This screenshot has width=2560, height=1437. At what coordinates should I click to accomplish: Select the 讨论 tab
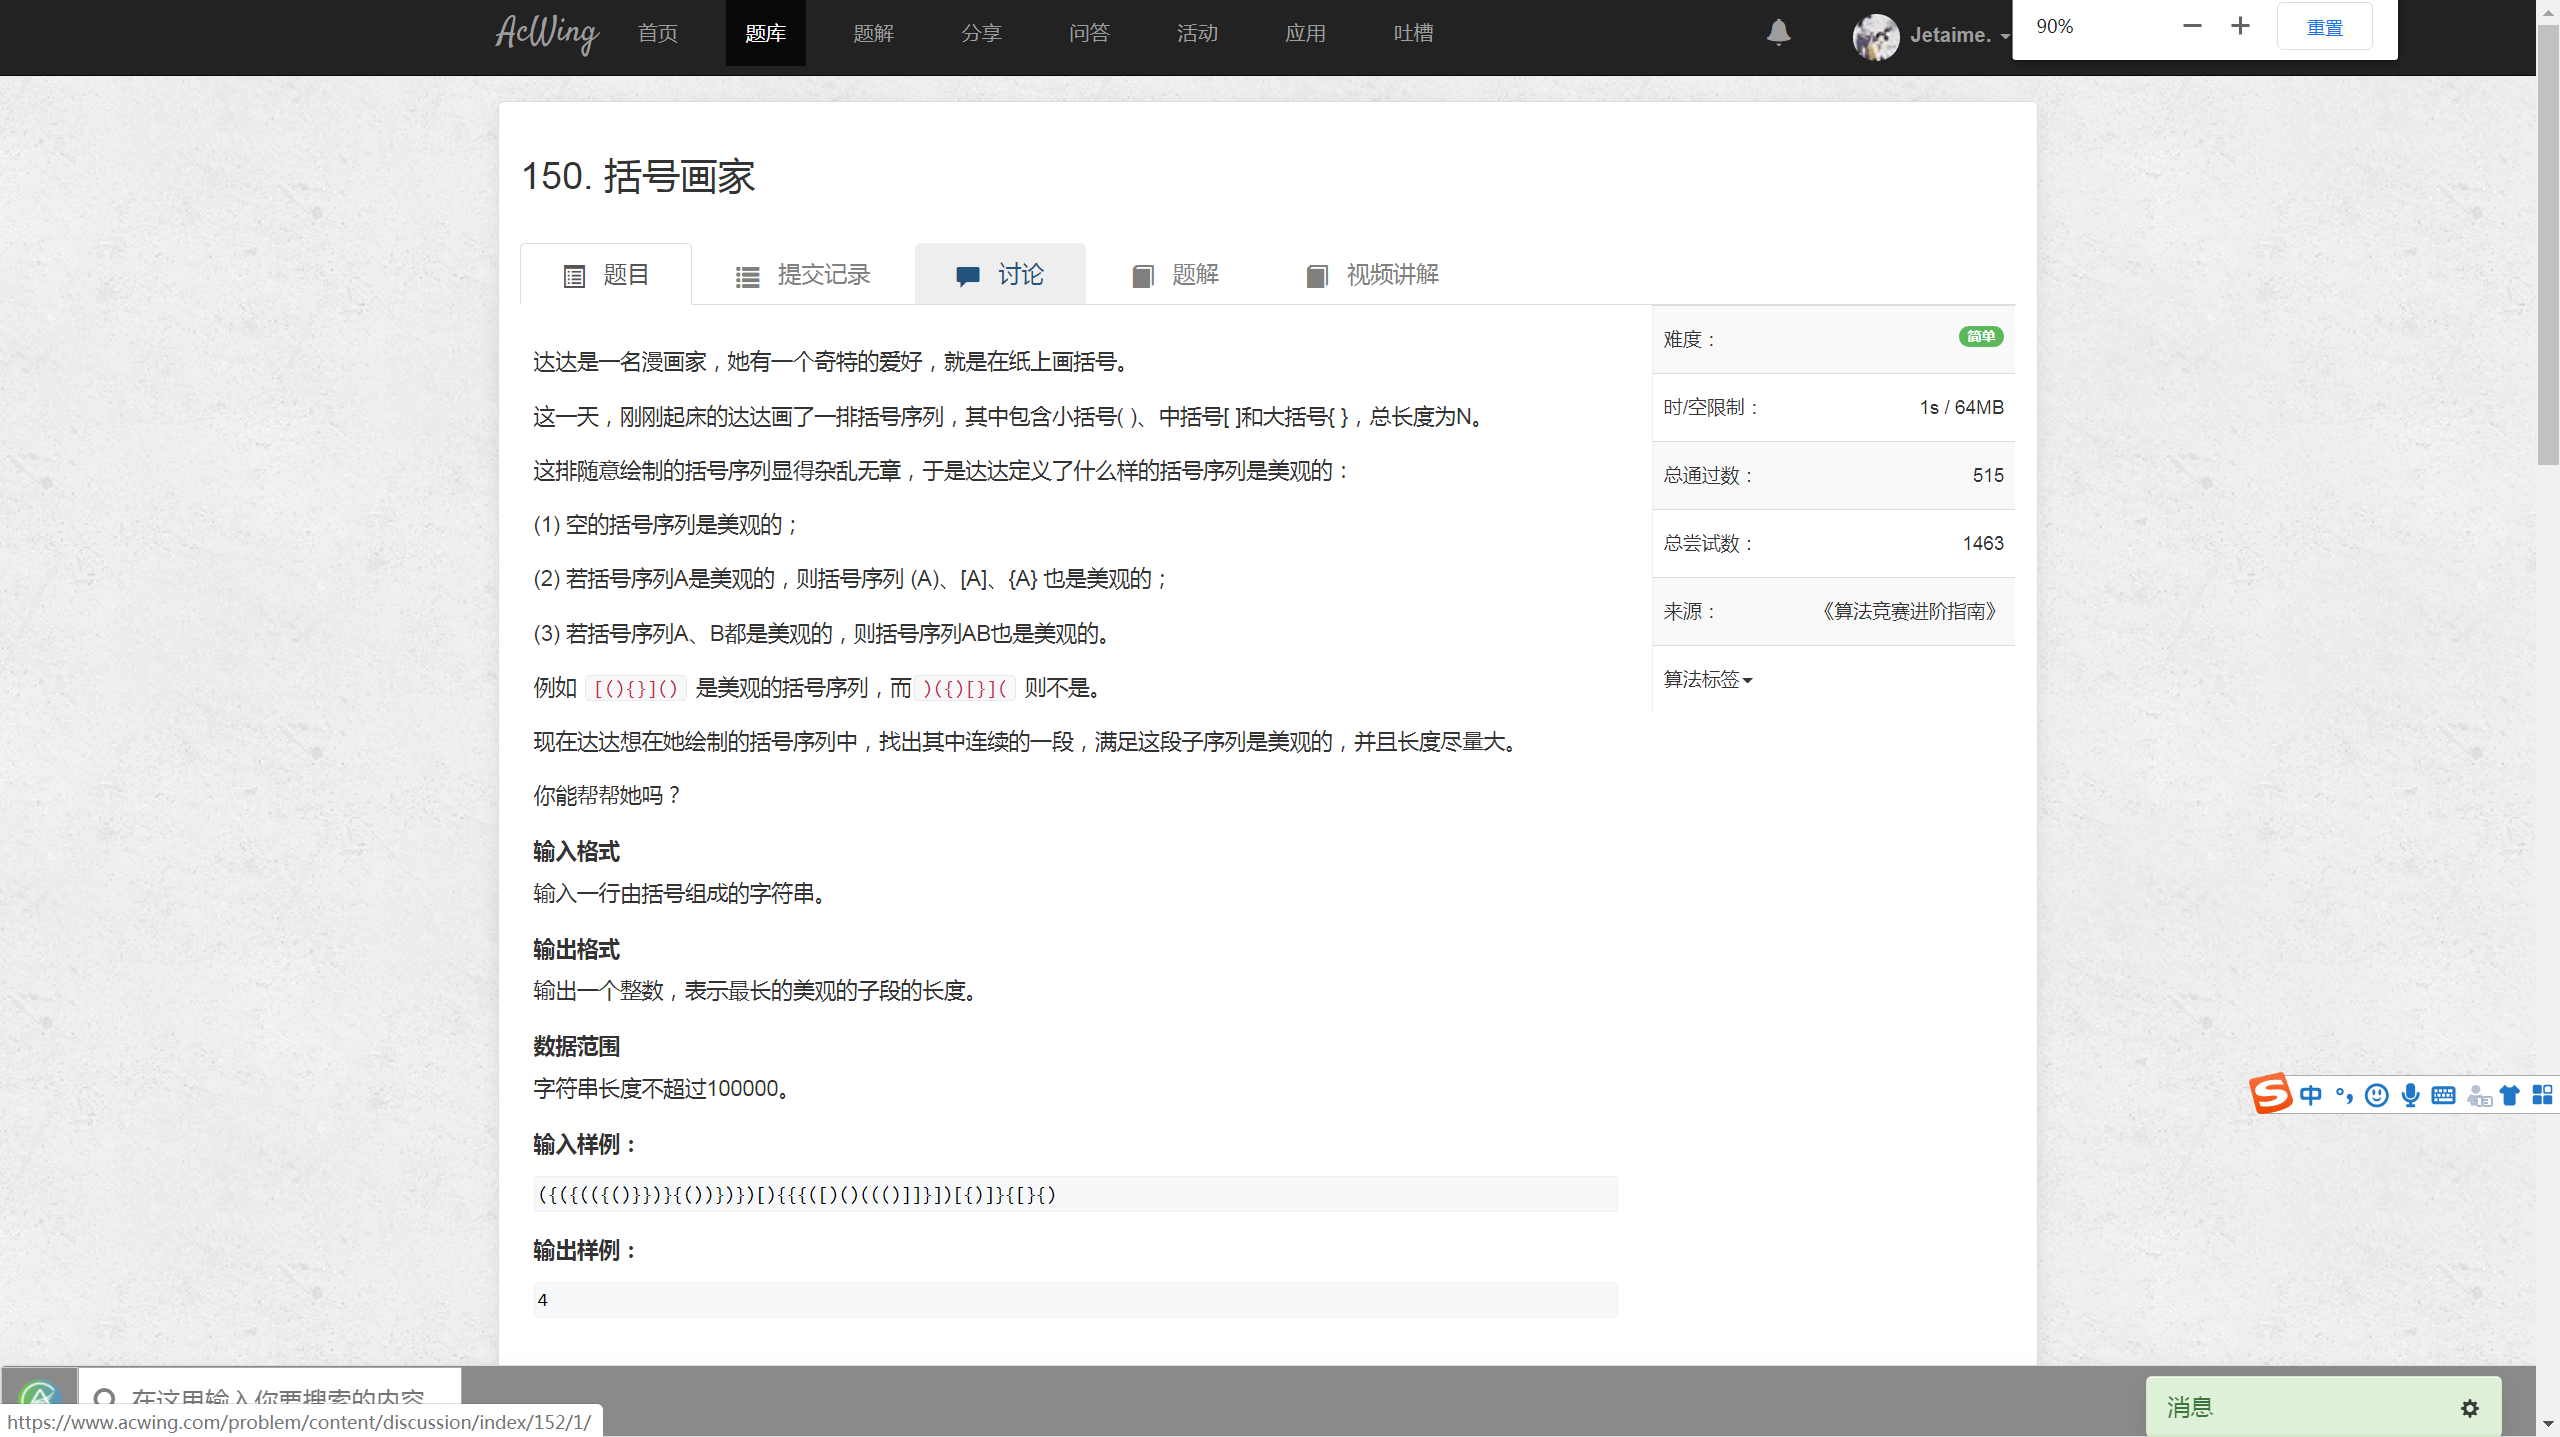[1000, 274]
